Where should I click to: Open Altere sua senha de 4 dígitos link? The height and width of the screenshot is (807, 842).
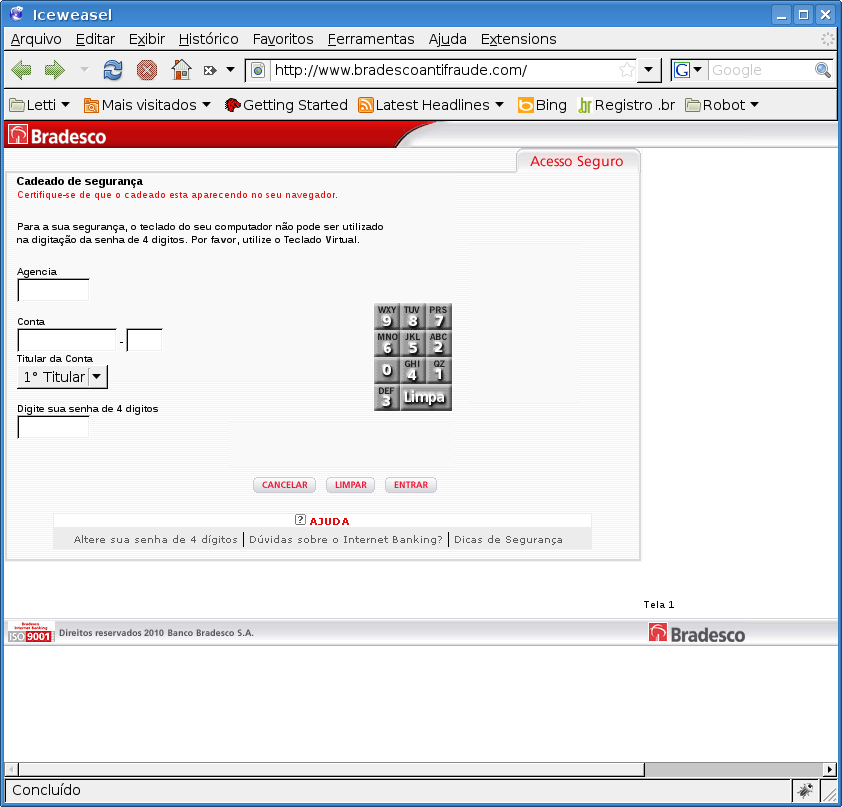click(155, 540)
